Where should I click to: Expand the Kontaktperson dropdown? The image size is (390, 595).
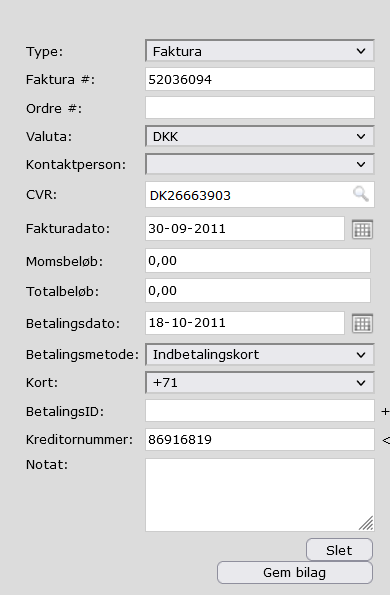(x=260, y=164)
